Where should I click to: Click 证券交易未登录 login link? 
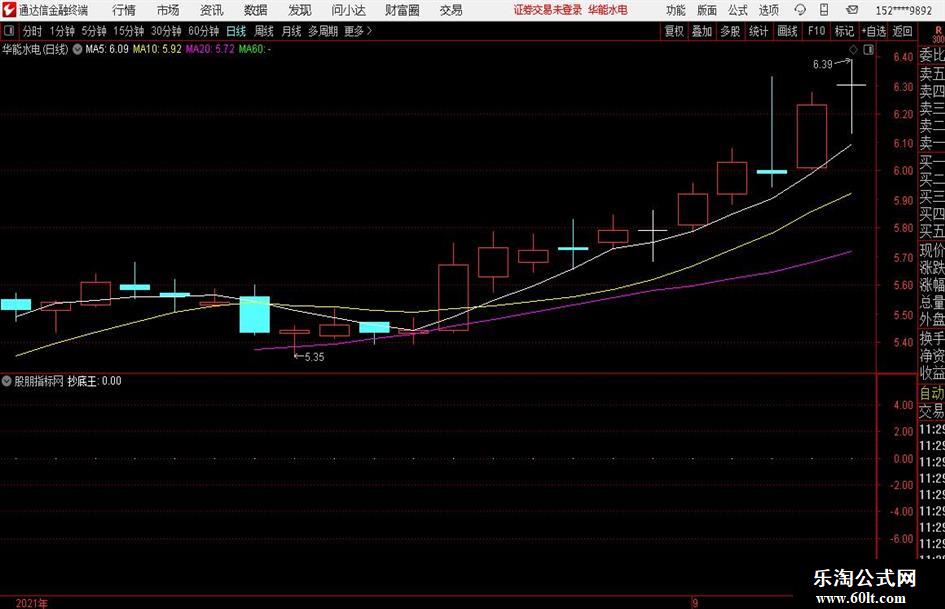[x=547, y=10]
